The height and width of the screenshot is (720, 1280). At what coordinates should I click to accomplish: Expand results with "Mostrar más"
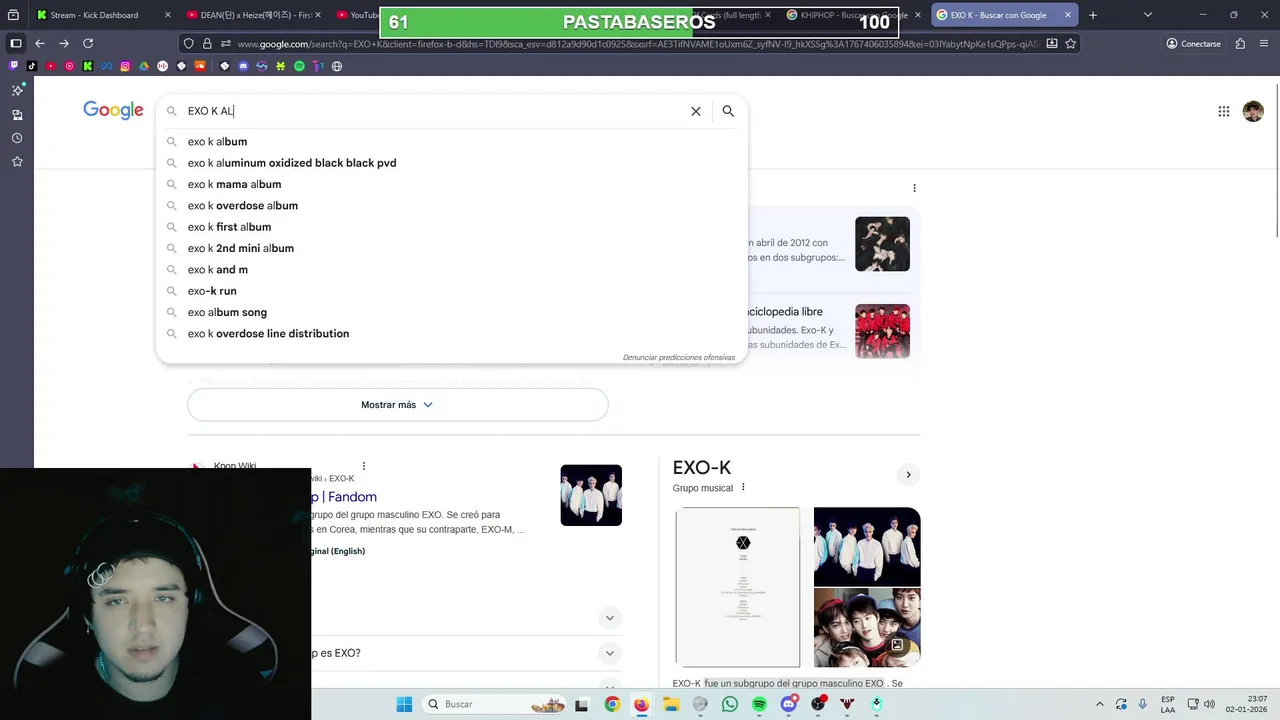[x=398, y=405]
